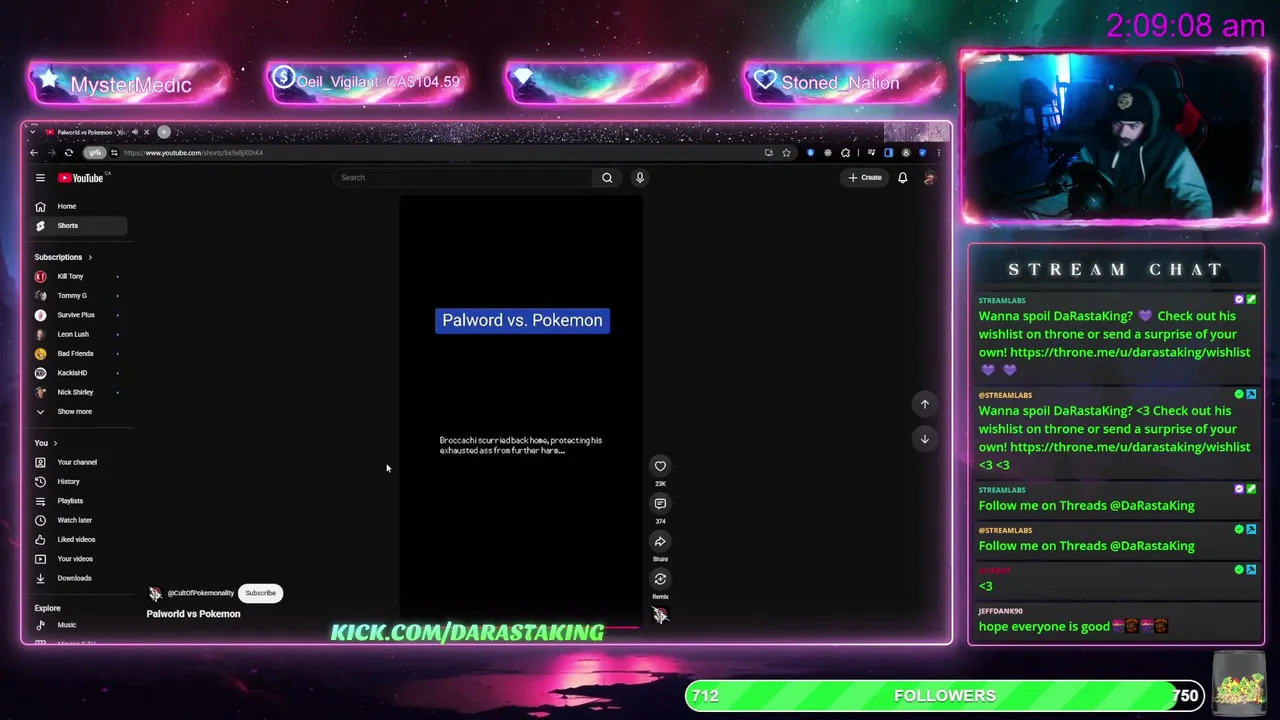Click the Palword vs. Pokemon video title overlay
1280x720 pixels.
click(522, 320)
